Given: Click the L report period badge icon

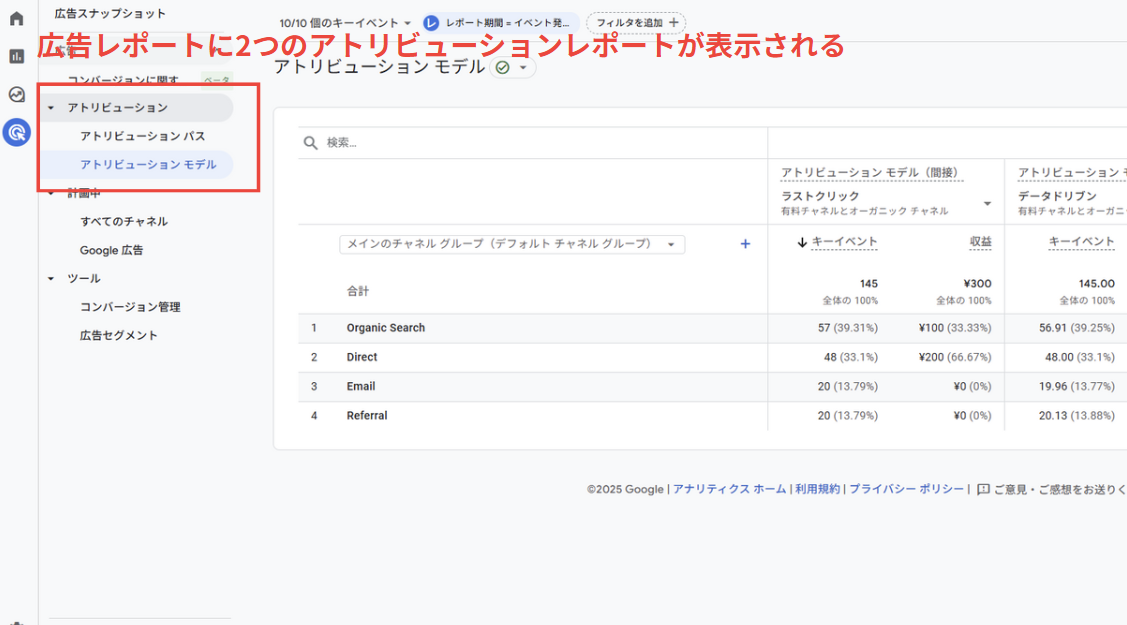Looking at the screenshot, I should pos(431,23).
